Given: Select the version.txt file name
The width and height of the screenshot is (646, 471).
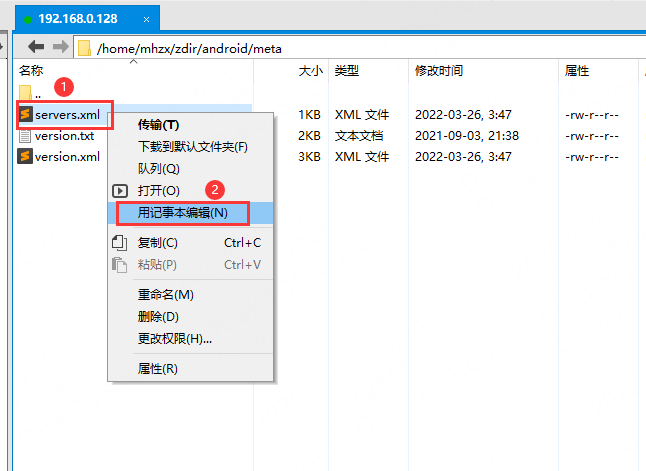Looking at the screenshot, I should coord(65,136).
